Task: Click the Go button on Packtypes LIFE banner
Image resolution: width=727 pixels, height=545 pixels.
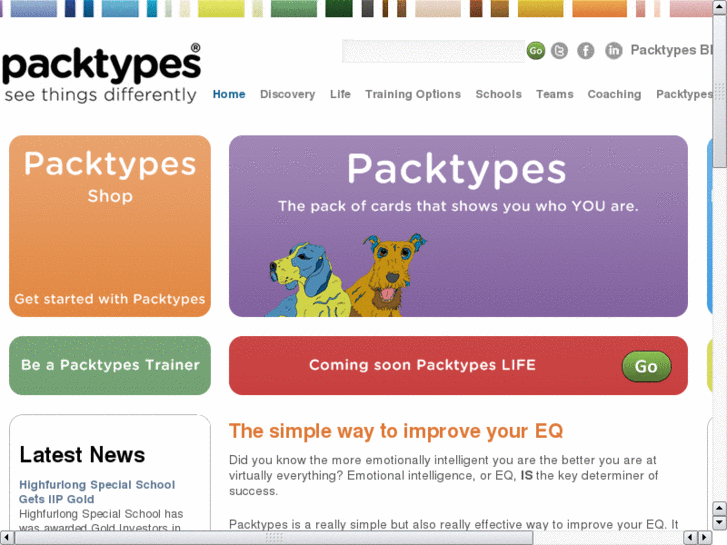Action: coord(646,366)
